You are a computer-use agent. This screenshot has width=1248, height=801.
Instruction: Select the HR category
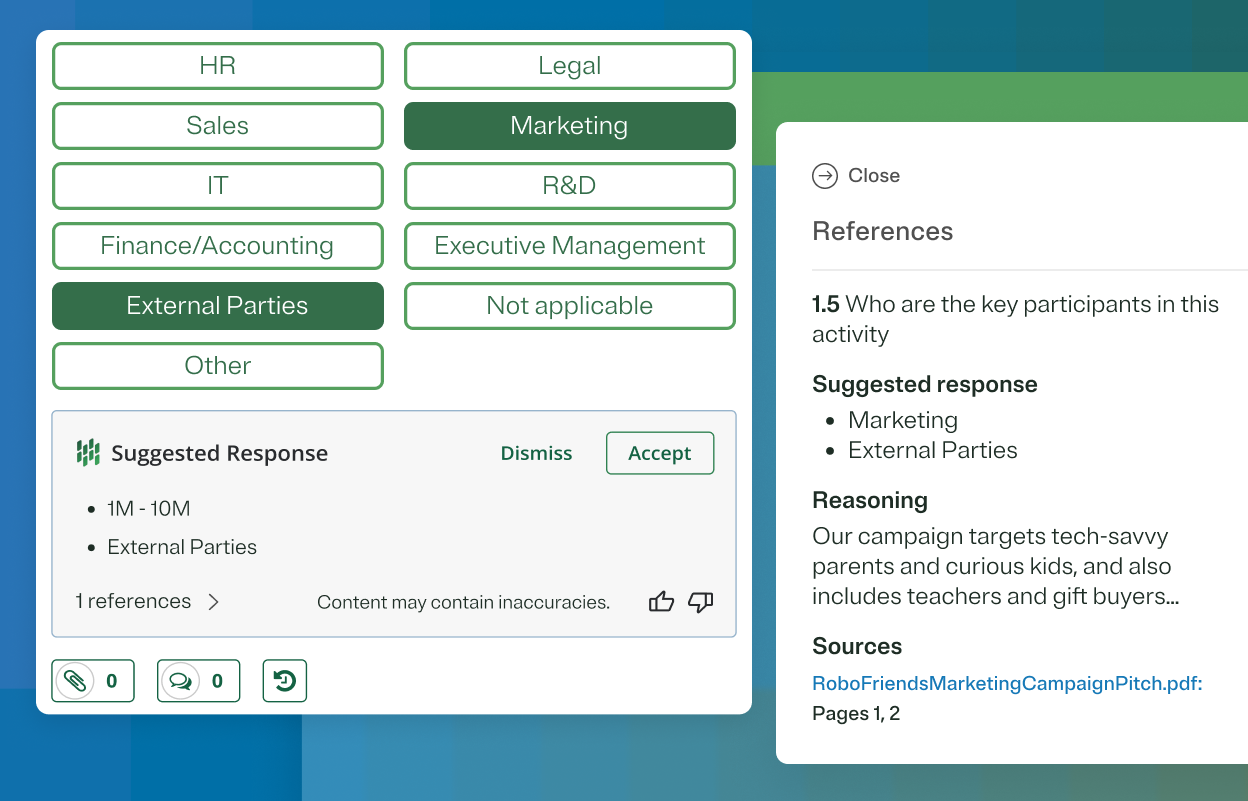pyautogui.click(x=217, y=65)
